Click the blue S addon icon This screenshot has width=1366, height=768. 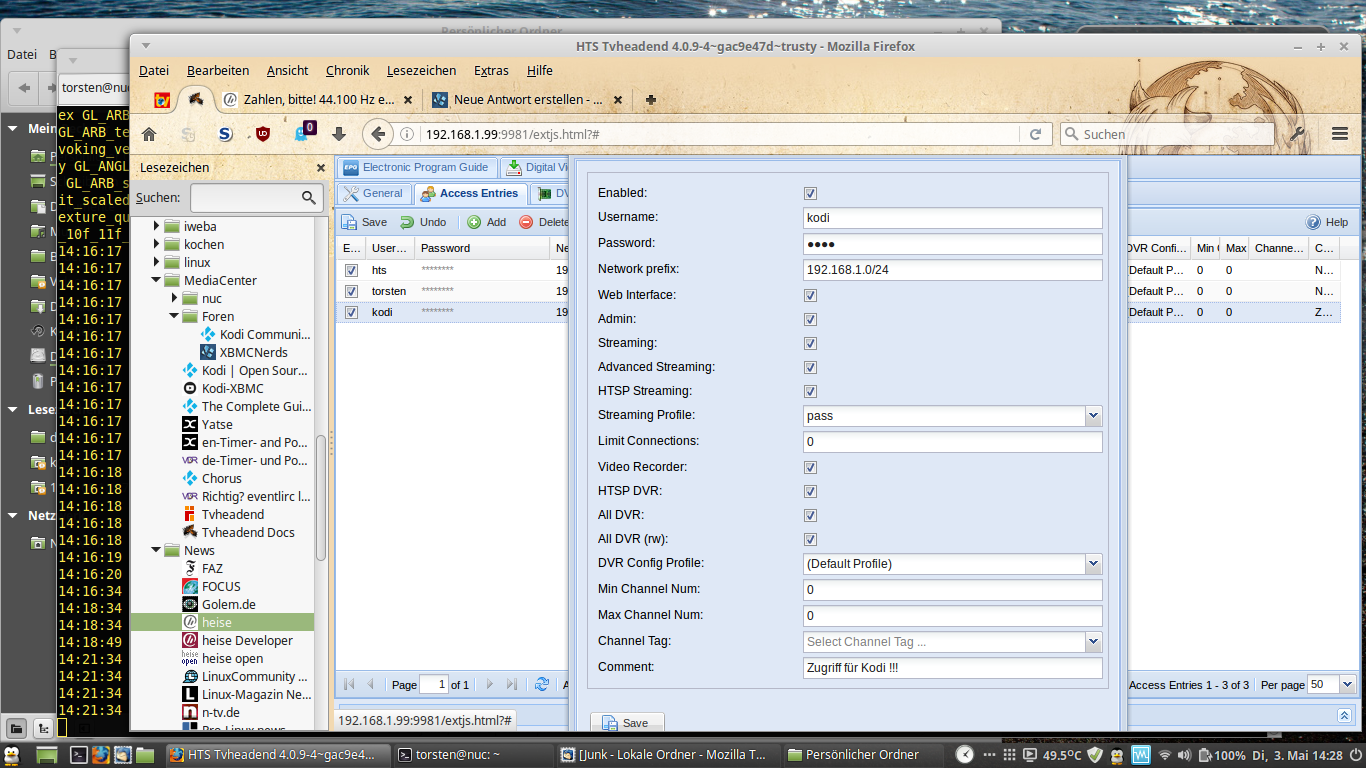click(x=225, y=134)
